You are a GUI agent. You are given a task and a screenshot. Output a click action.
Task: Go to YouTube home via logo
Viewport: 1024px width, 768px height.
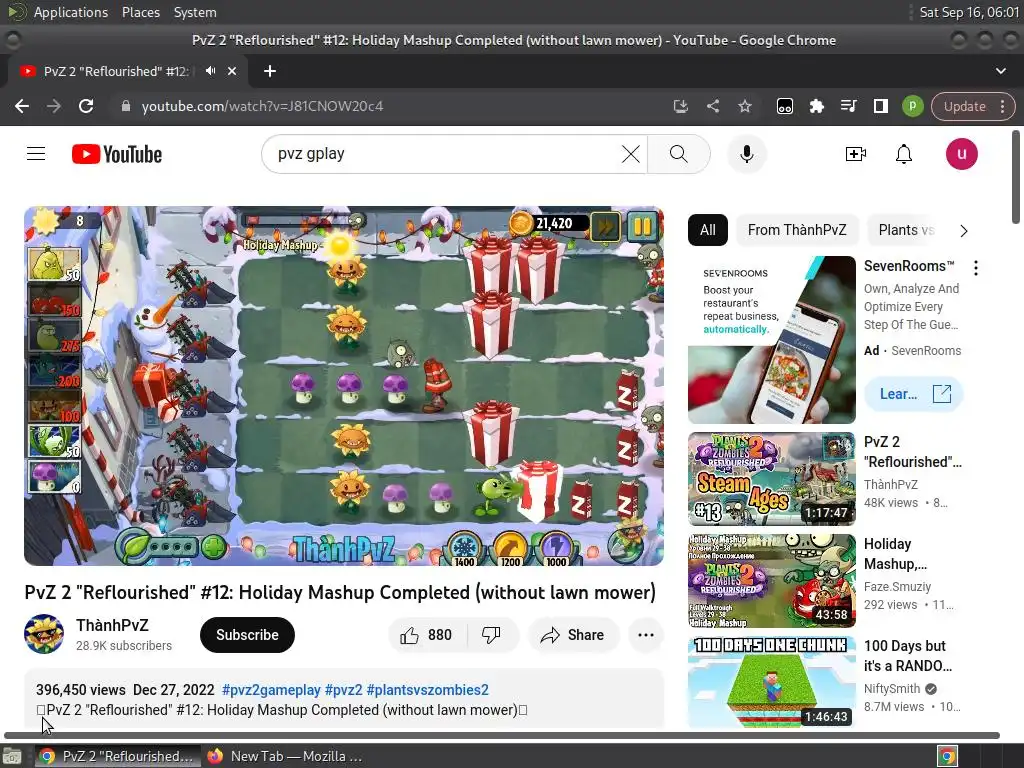117,154
